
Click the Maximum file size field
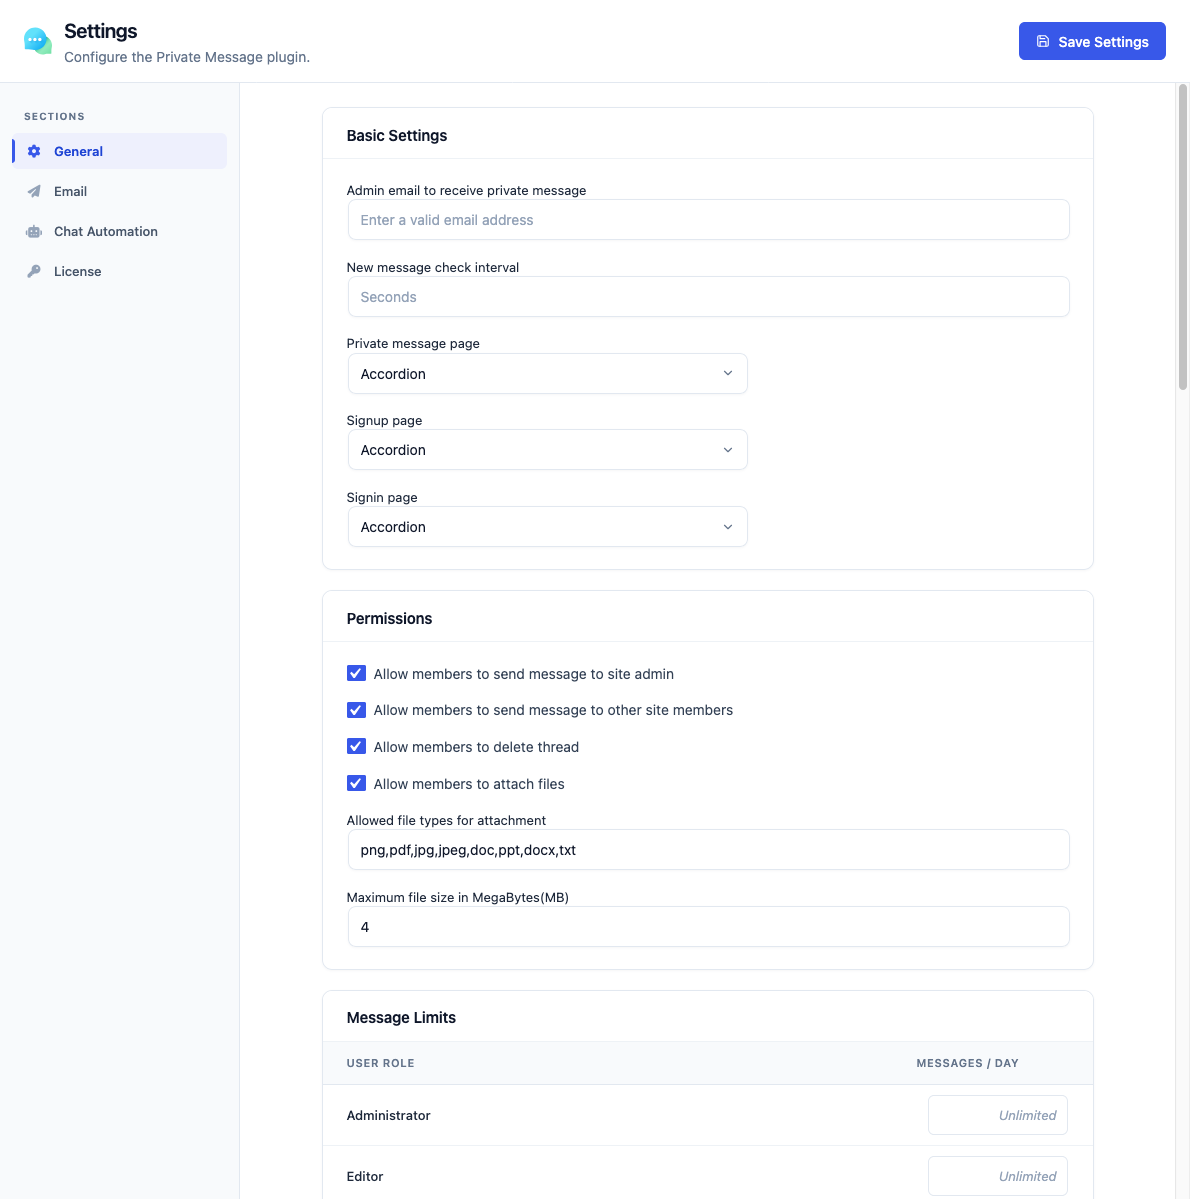(x=708, y=927)
